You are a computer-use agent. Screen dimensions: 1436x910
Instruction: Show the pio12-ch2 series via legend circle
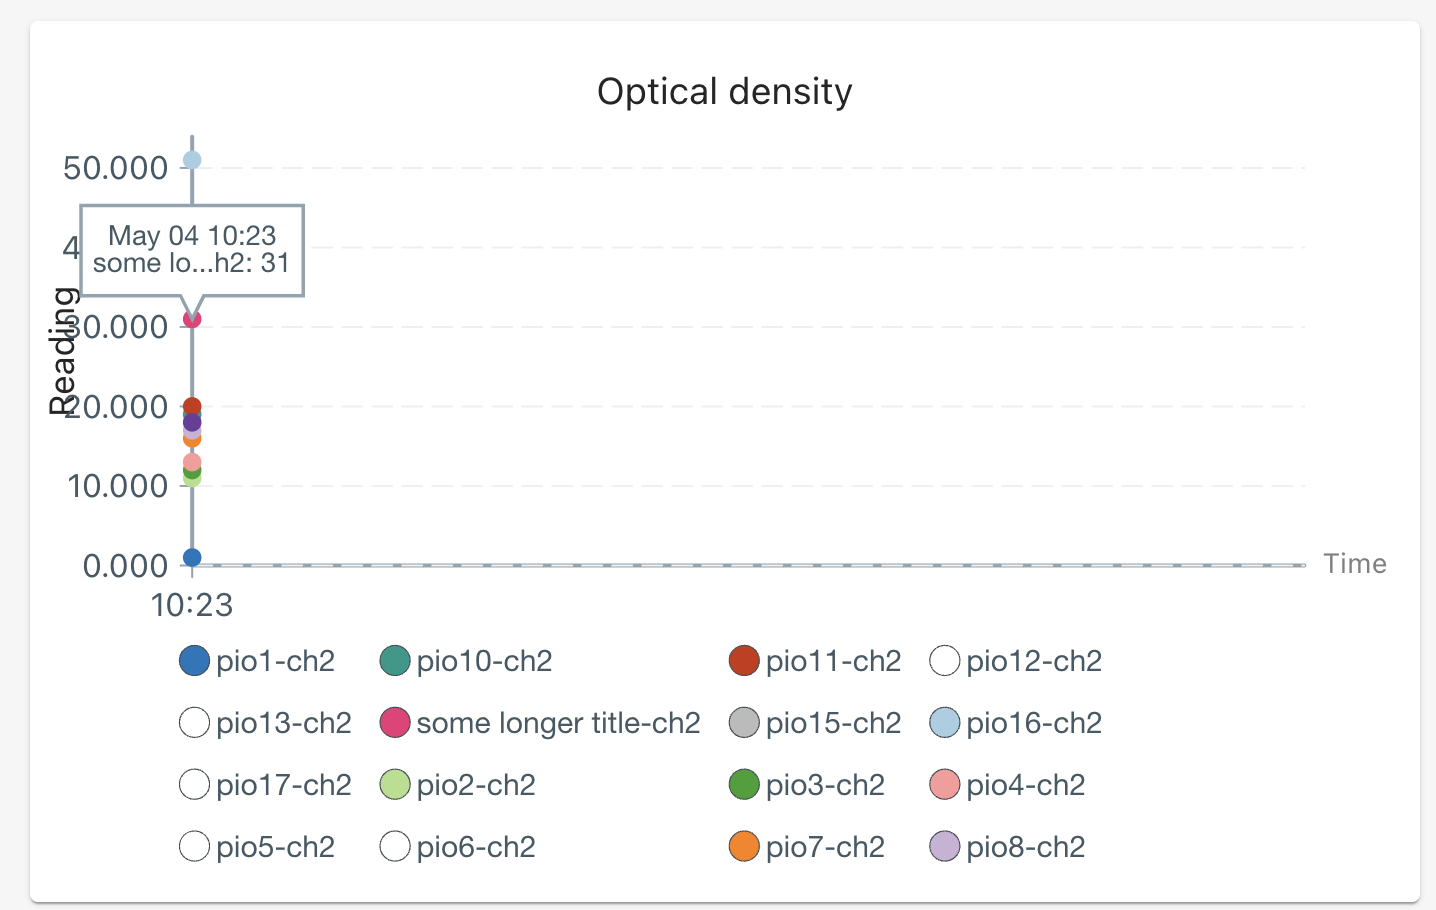click(945, 661)
